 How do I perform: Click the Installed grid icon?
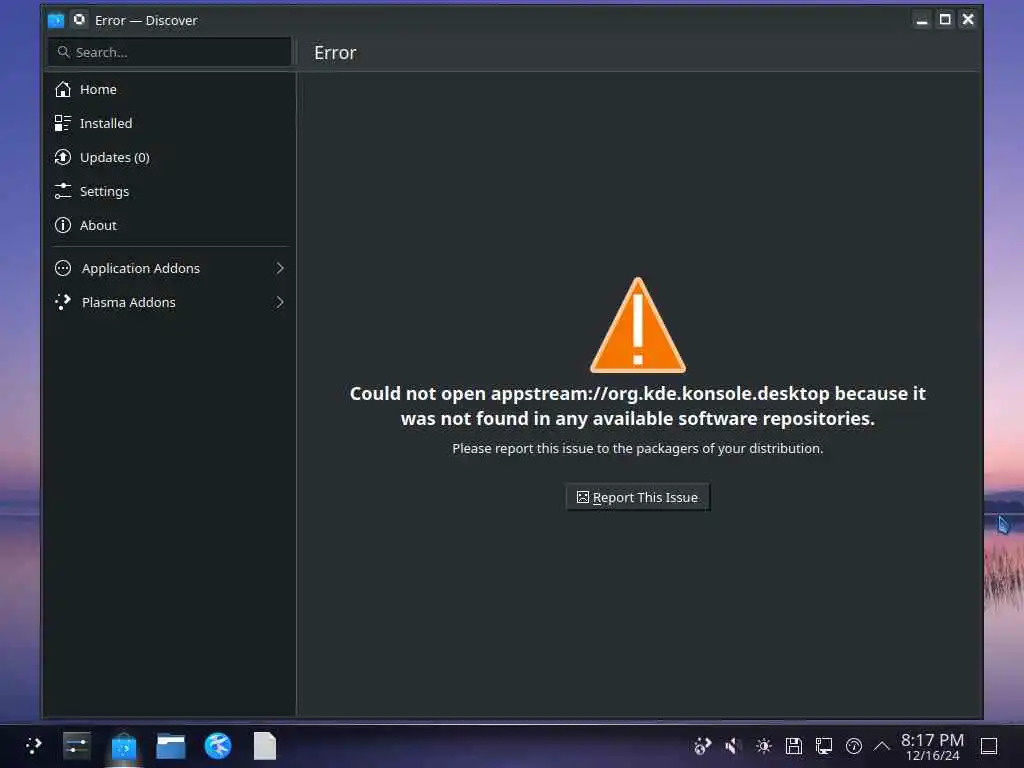click(x=63, y=123)
